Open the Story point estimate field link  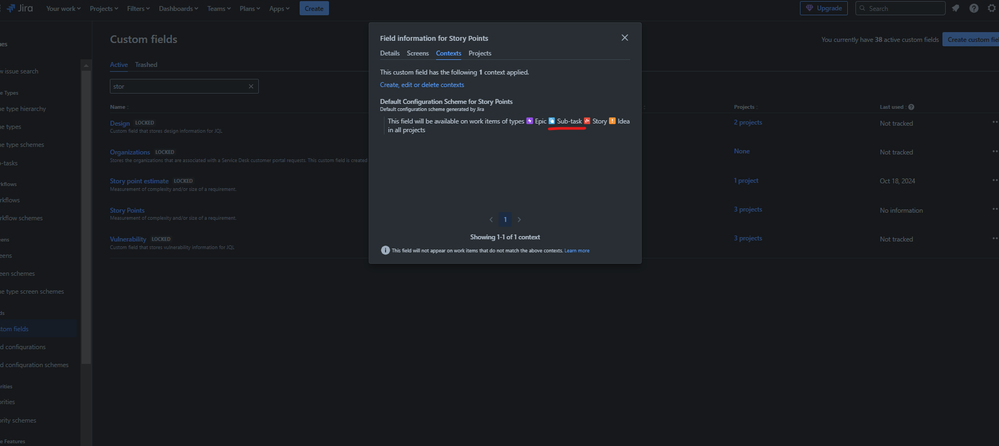pos(139,181)
